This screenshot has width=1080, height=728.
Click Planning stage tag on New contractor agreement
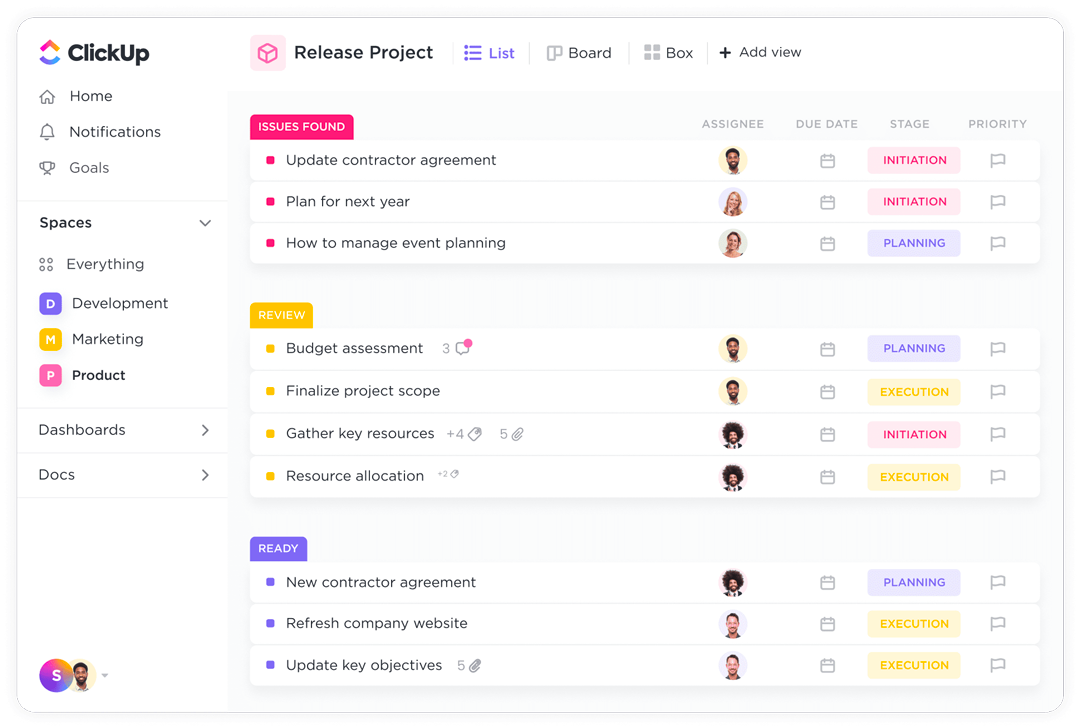914,582
